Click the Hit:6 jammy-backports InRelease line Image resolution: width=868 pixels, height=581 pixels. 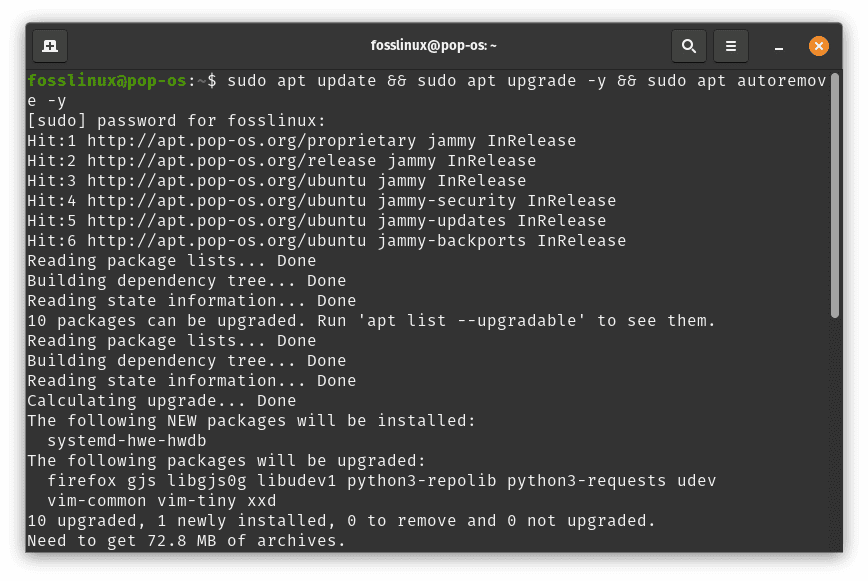coord(327,240)
